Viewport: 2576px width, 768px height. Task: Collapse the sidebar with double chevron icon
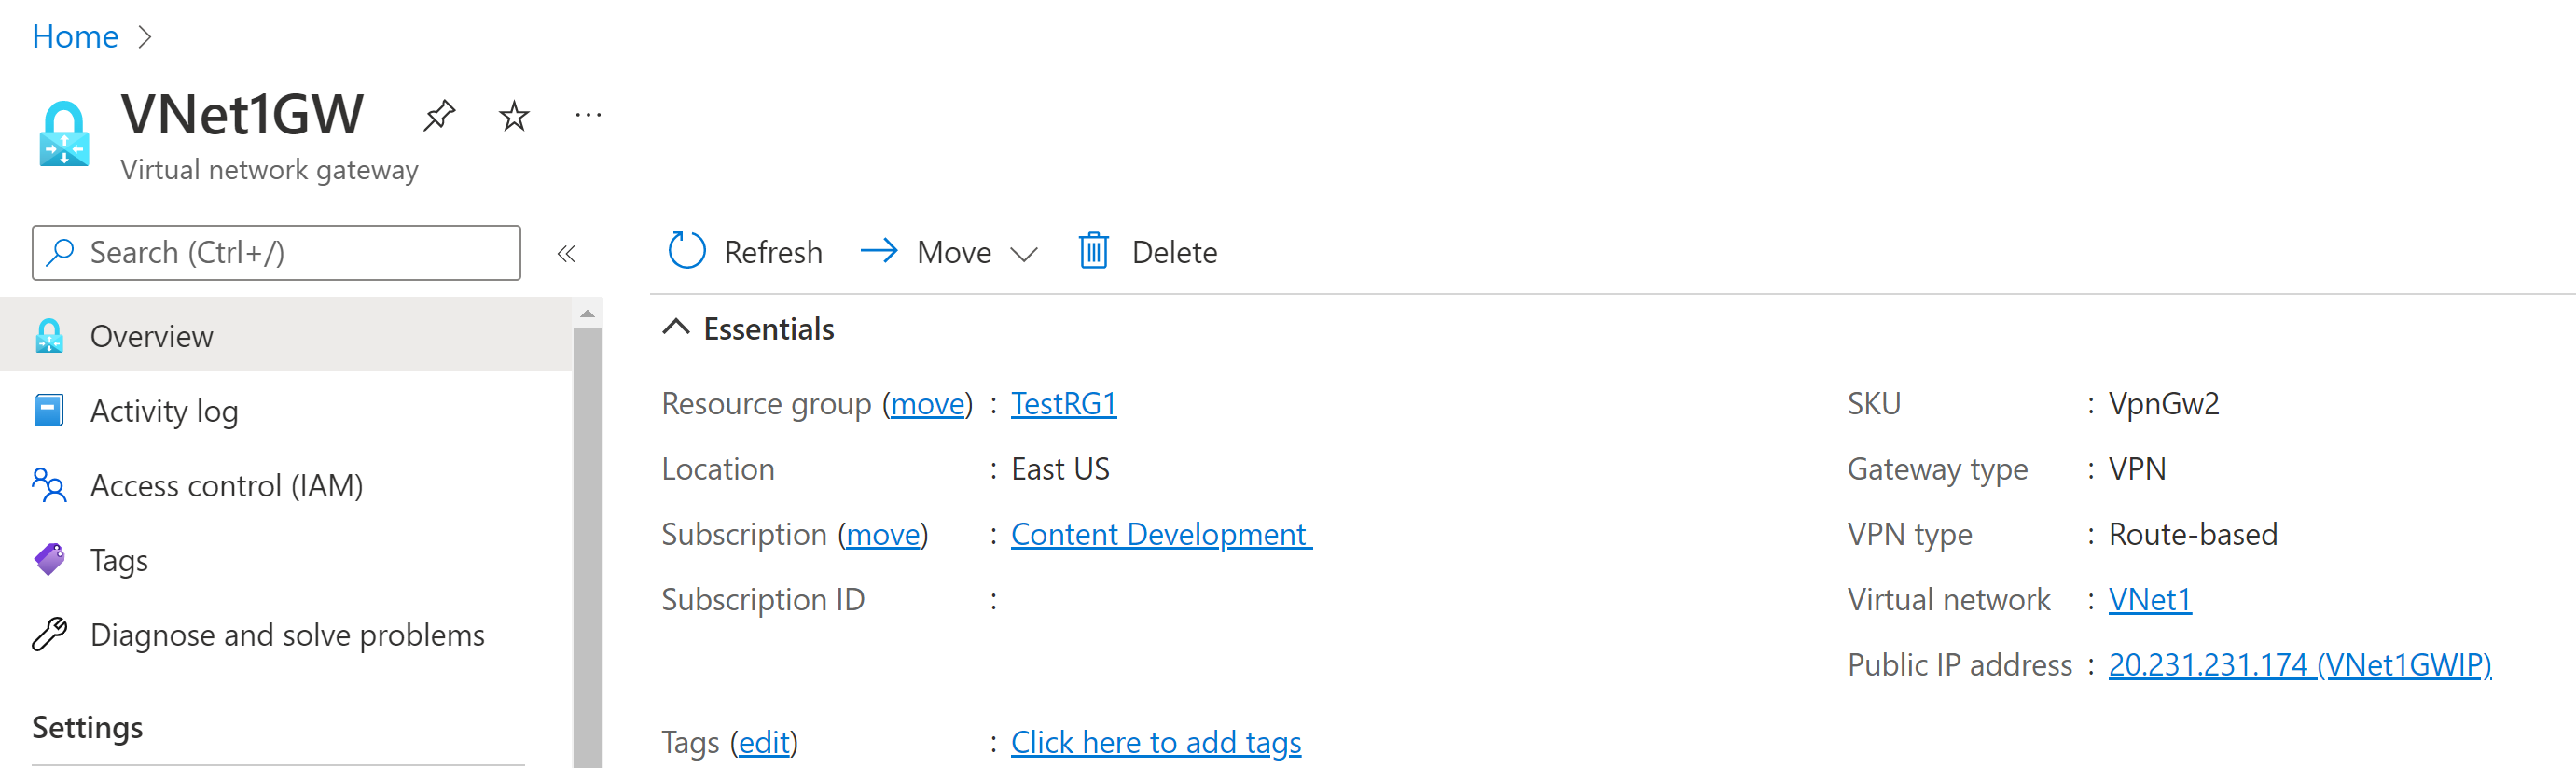(566, 253)
